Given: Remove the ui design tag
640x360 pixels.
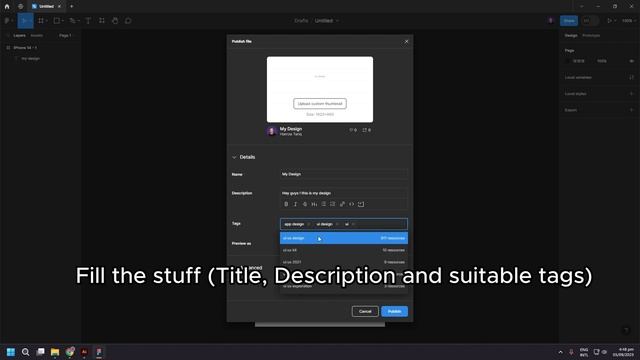Looking at the screenshot, I should coord(337,224).
